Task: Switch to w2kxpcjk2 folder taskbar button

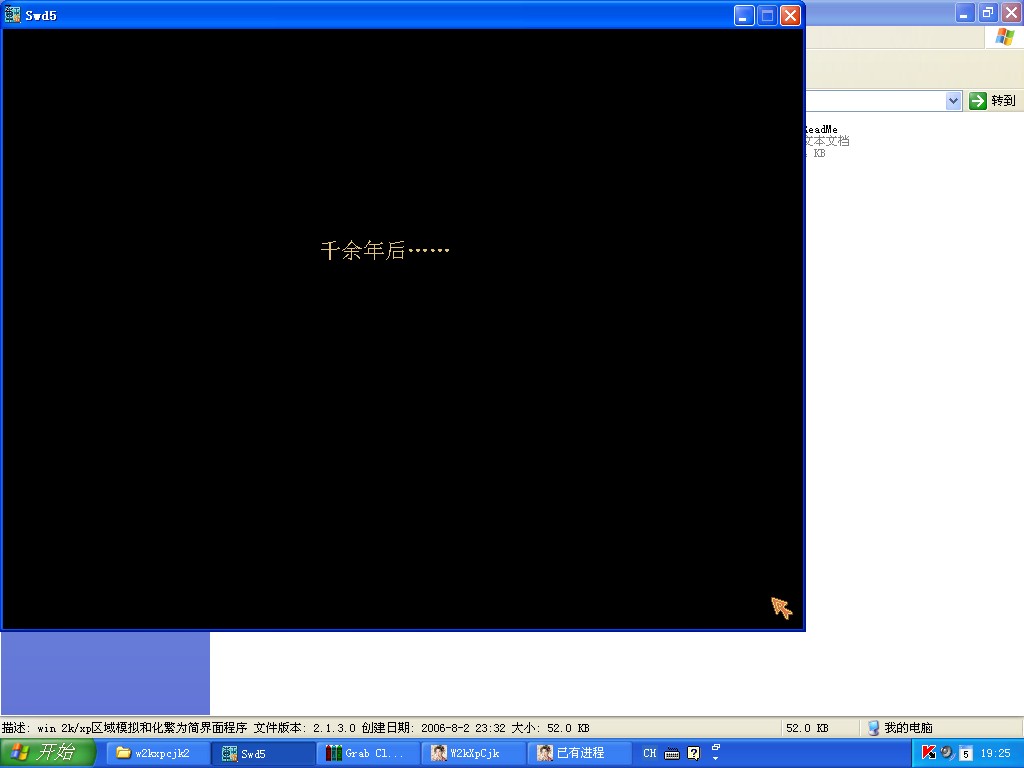Action: (158, 753)
